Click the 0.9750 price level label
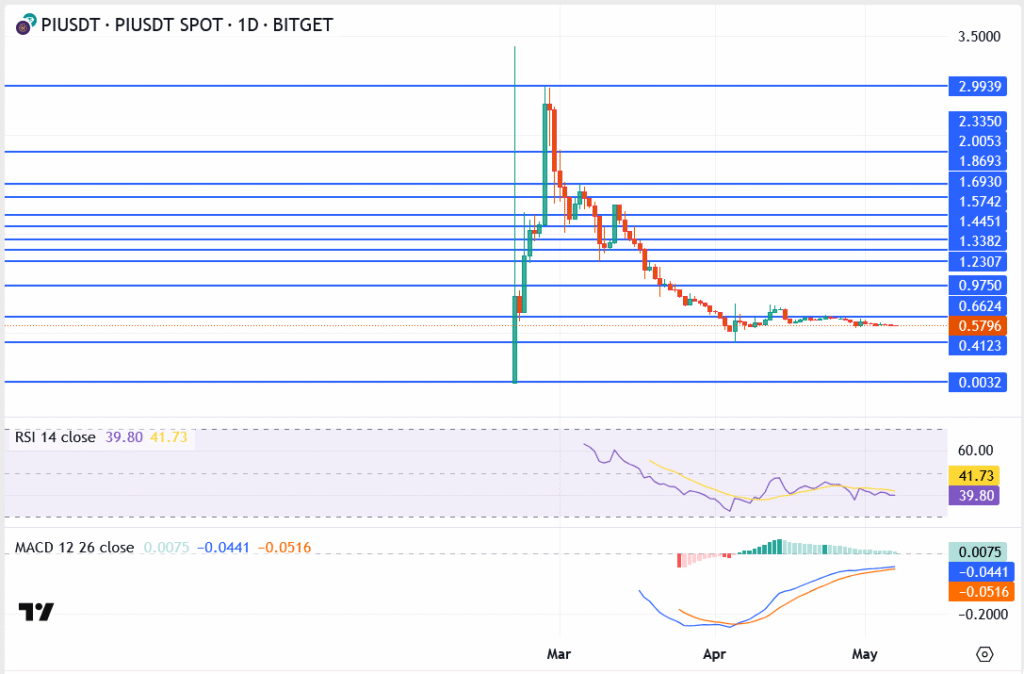 coord(977,285)
